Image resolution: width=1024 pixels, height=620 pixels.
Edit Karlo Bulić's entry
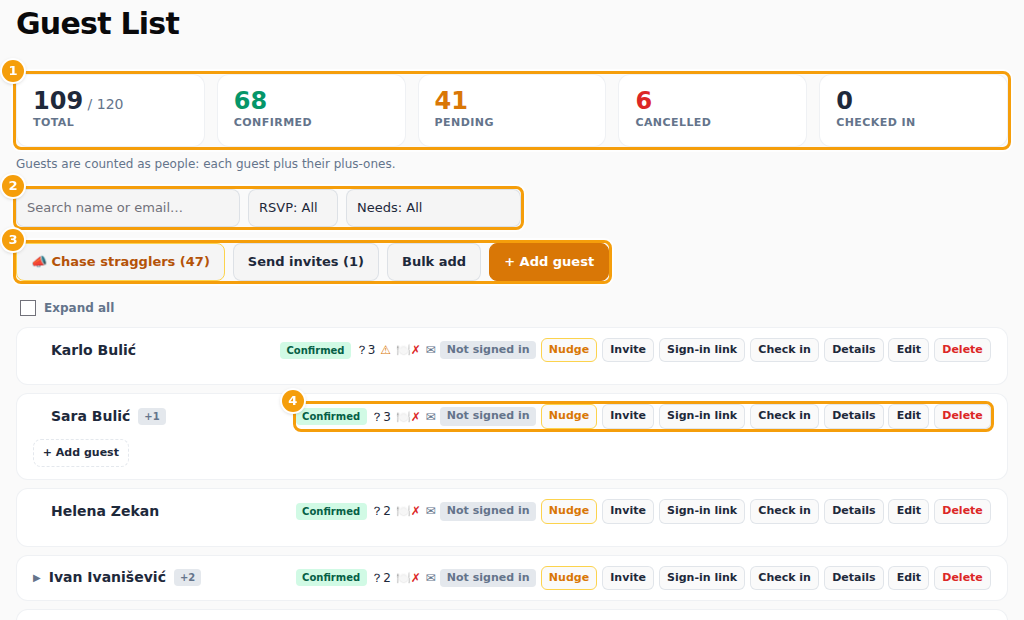point(908,350)
